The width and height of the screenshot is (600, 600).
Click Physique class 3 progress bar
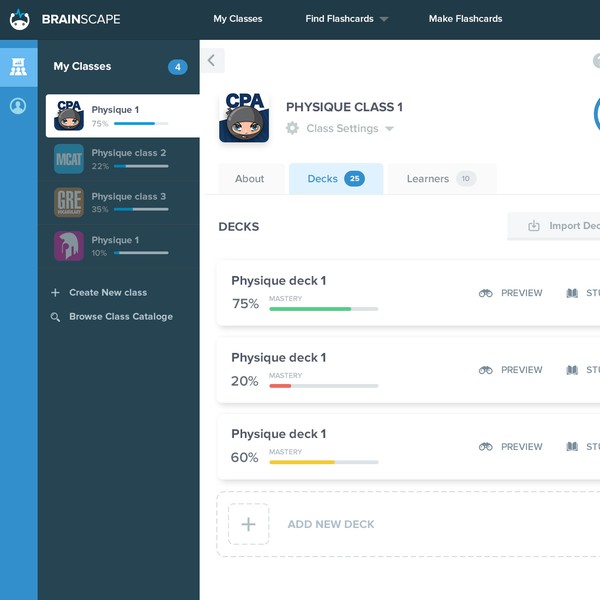pyautogui.click(x=141, y=210)
